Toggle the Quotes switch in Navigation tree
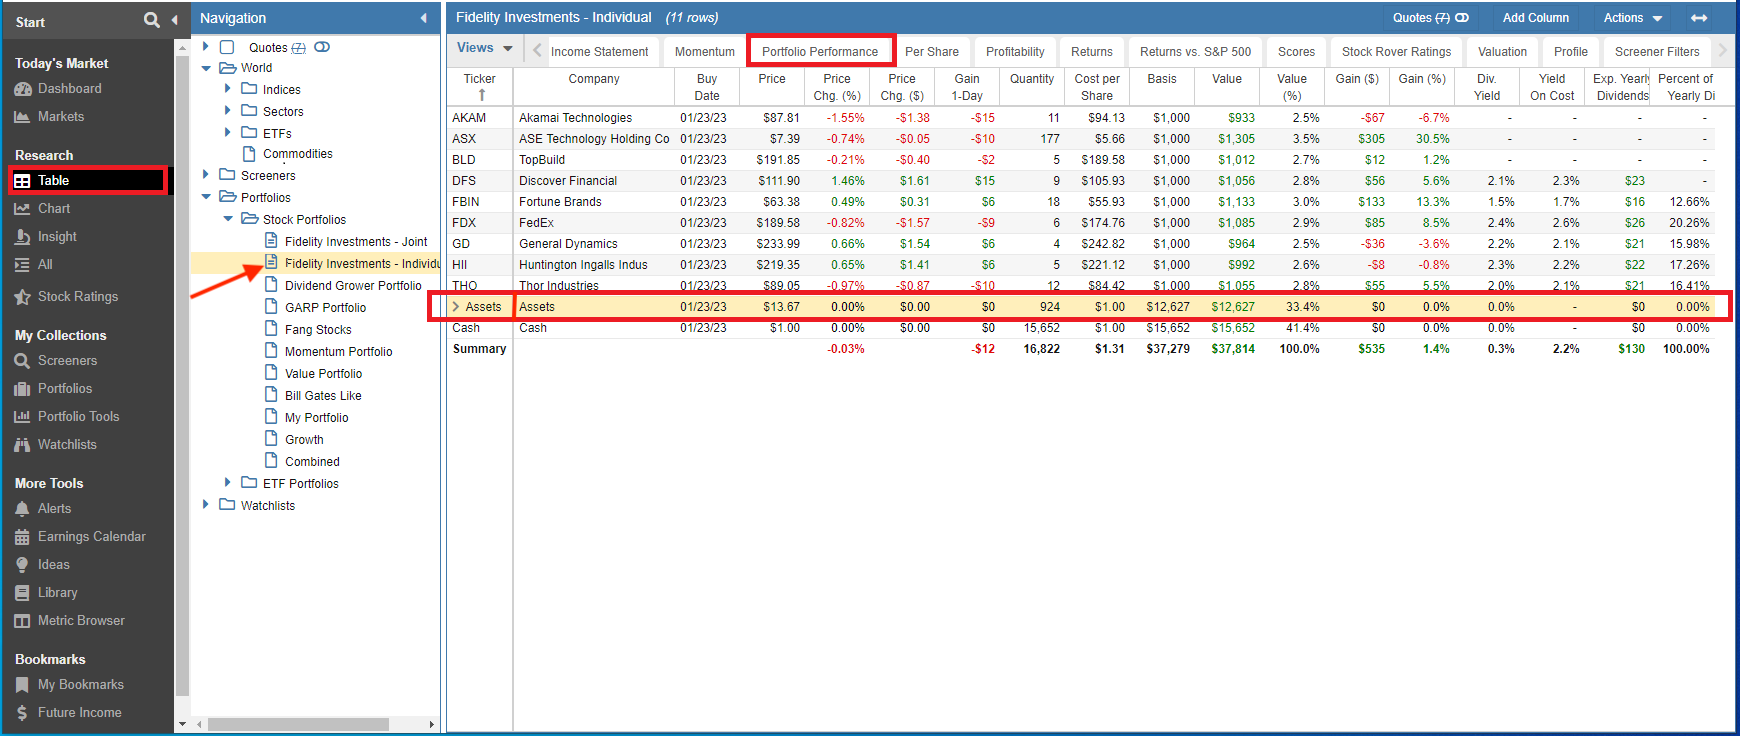Viewport: 1740px width, 736px height. (x=322, y=47)
